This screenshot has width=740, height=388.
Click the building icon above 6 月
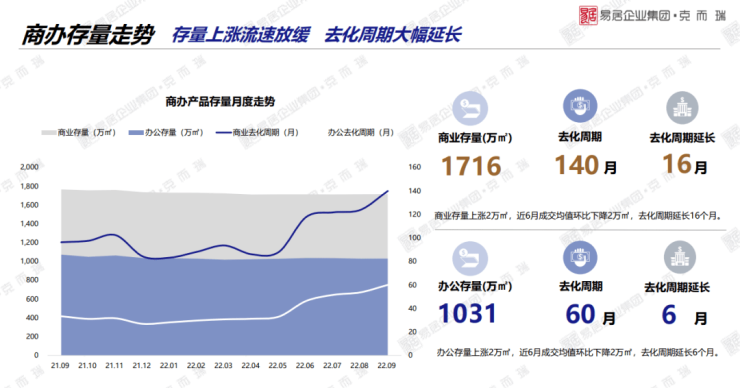(x=680, y=257)
